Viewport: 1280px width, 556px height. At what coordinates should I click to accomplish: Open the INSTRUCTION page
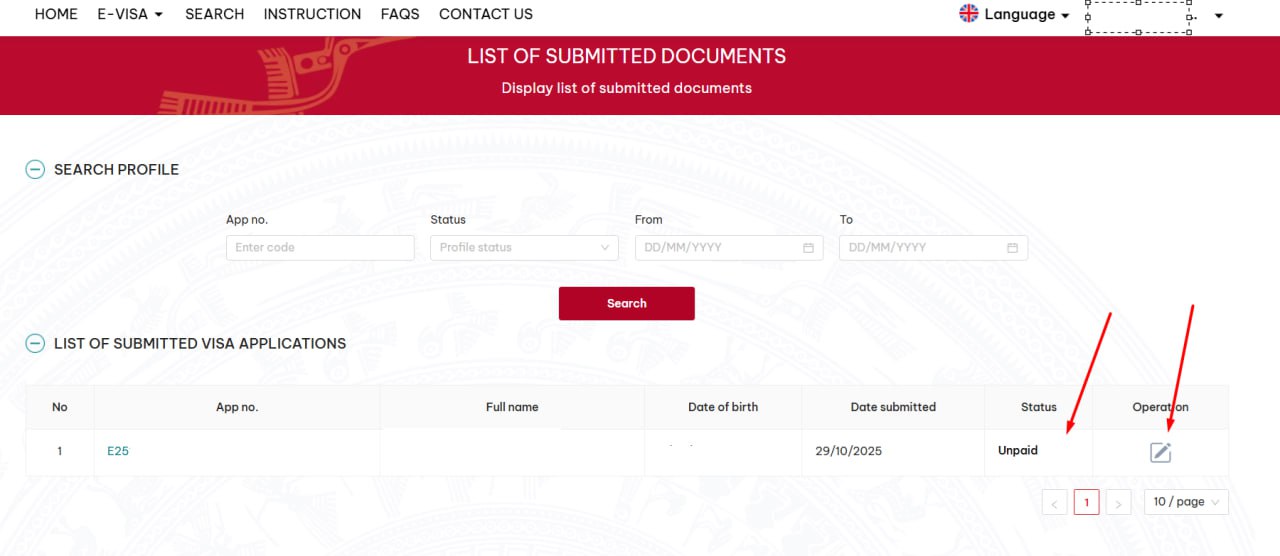click(x=312, y=14)
